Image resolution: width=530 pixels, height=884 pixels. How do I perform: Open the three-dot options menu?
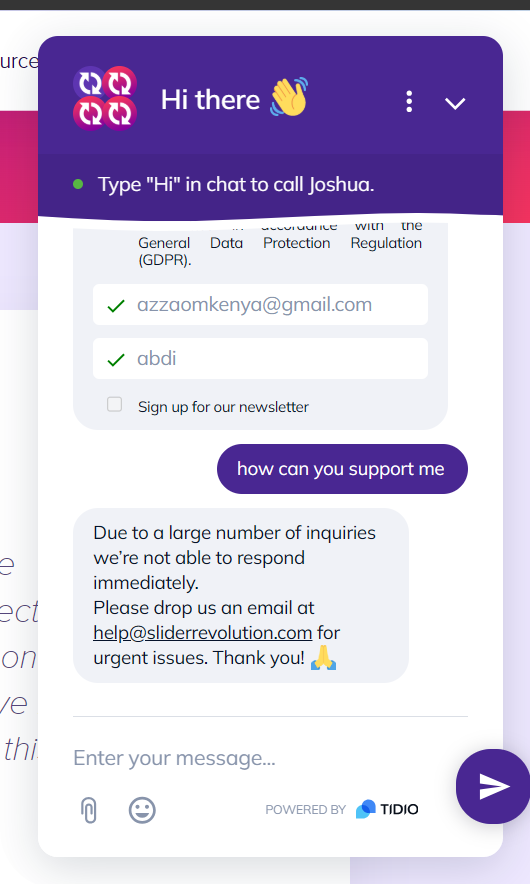409,101
